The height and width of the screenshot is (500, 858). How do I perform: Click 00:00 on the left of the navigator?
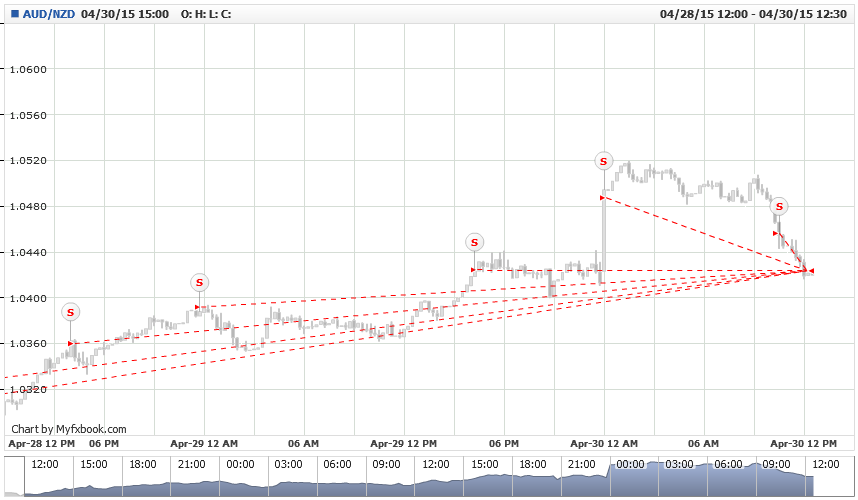point(240,464)
